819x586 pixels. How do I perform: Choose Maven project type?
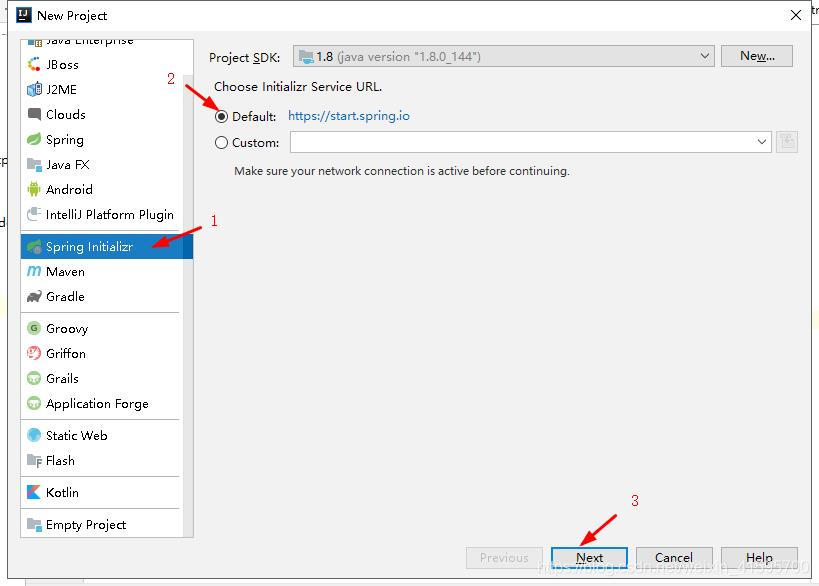pos(102,272)
